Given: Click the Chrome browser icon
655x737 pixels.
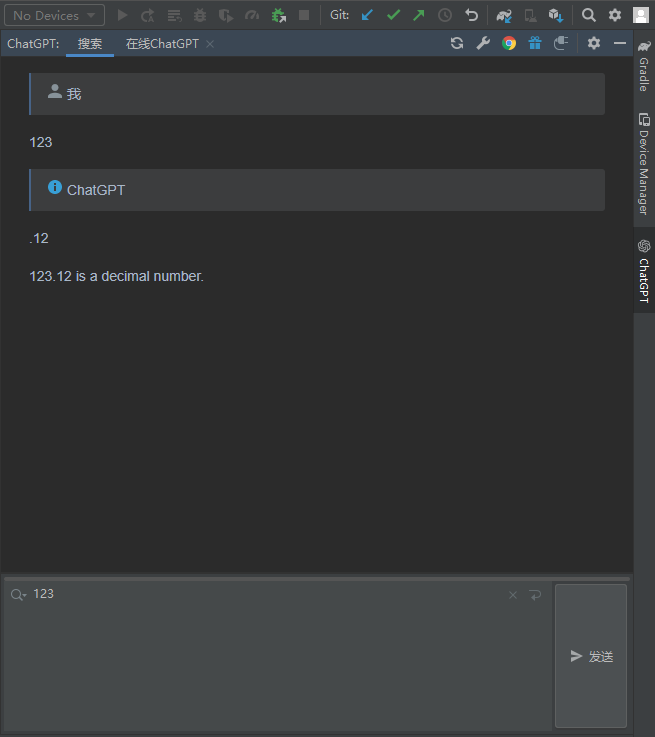Looking at the screenshot, I should (509, 43).
